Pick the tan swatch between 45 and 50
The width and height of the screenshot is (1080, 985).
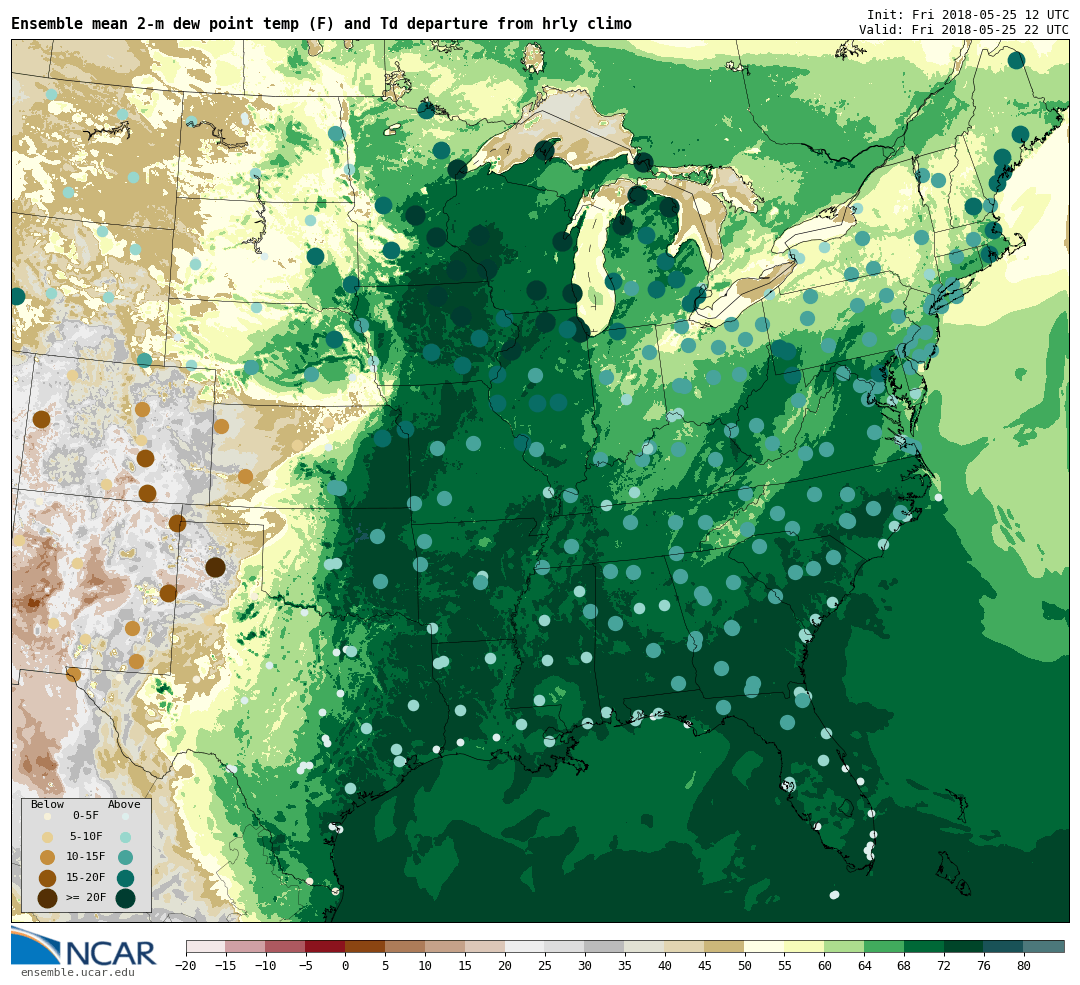[x=725, y=946]
